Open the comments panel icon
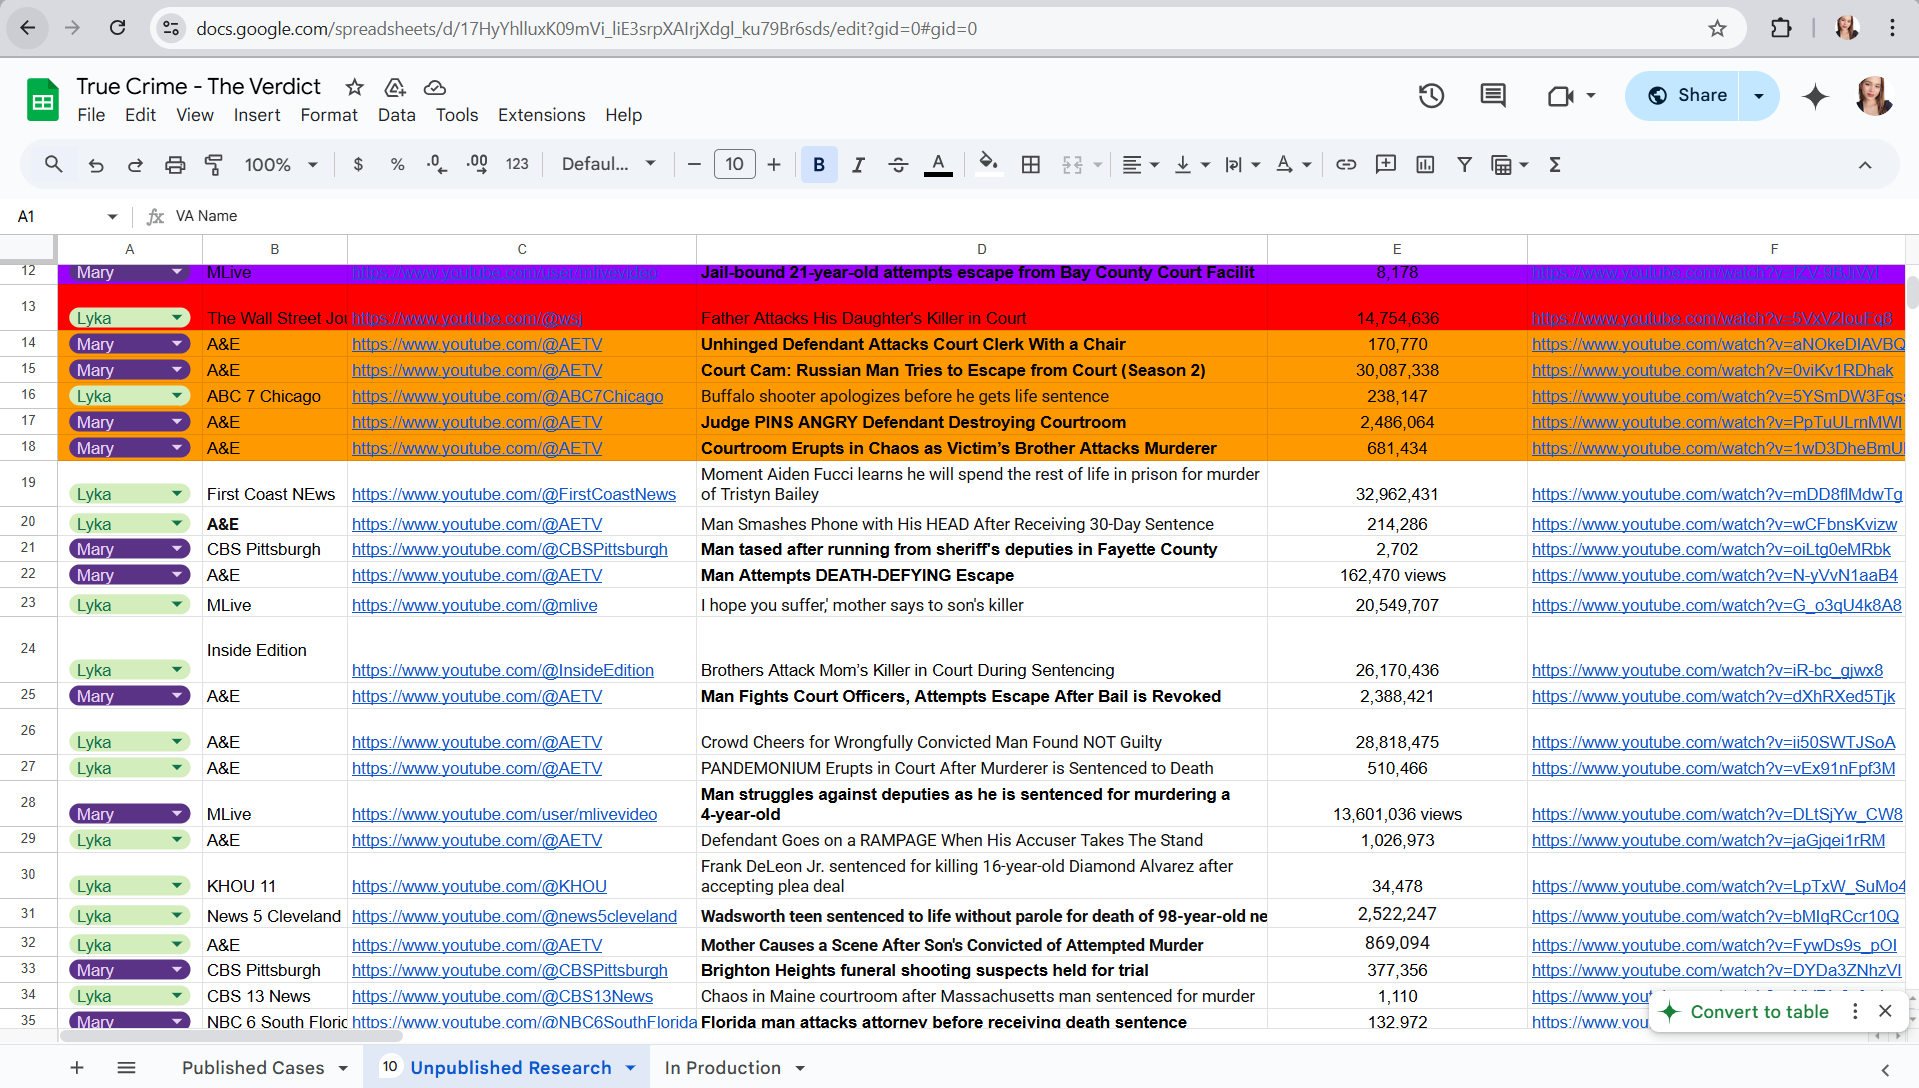The height and width of the screenshot is (1088, 1919). point(1492,96)
